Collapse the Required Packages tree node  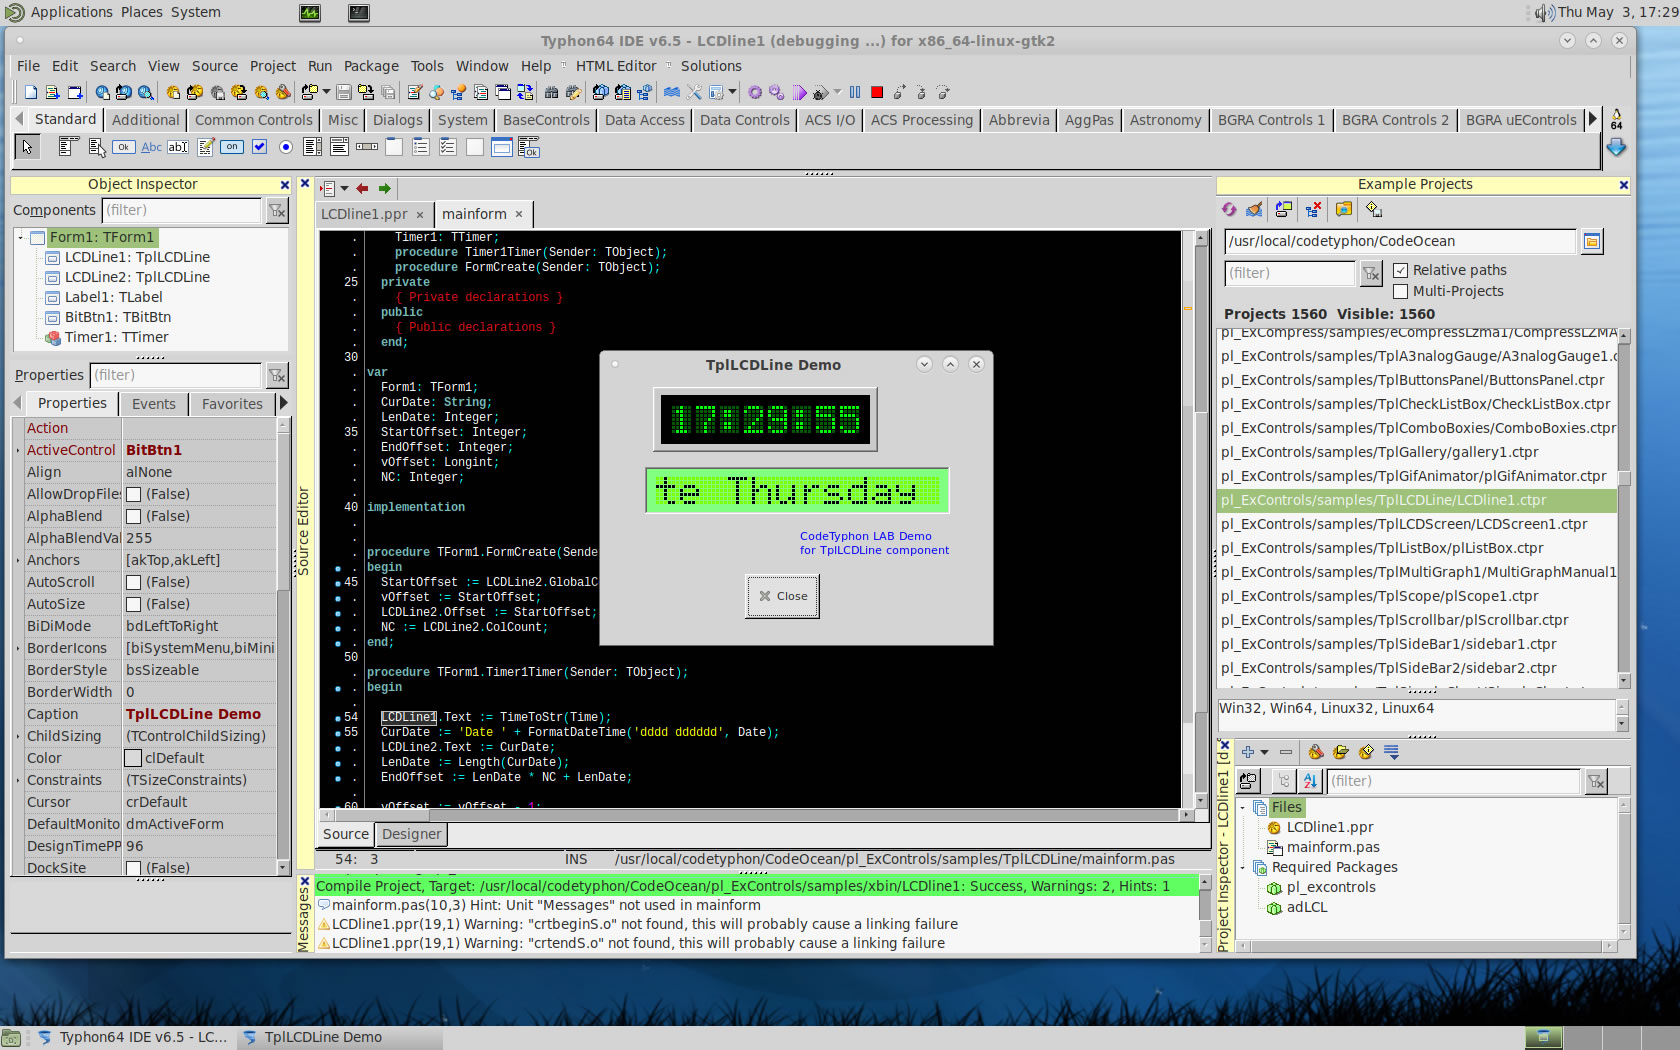[1243, 867]
